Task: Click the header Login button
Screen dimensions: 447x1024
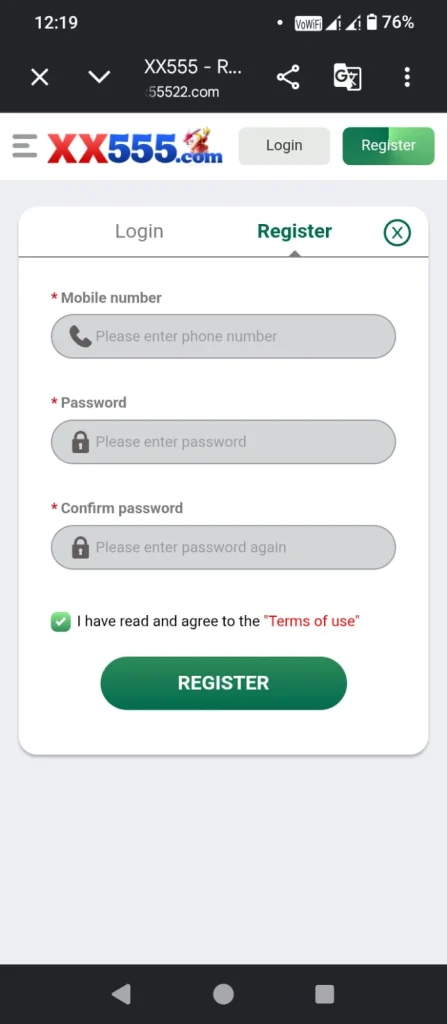Action: click(x=284, y=146)
